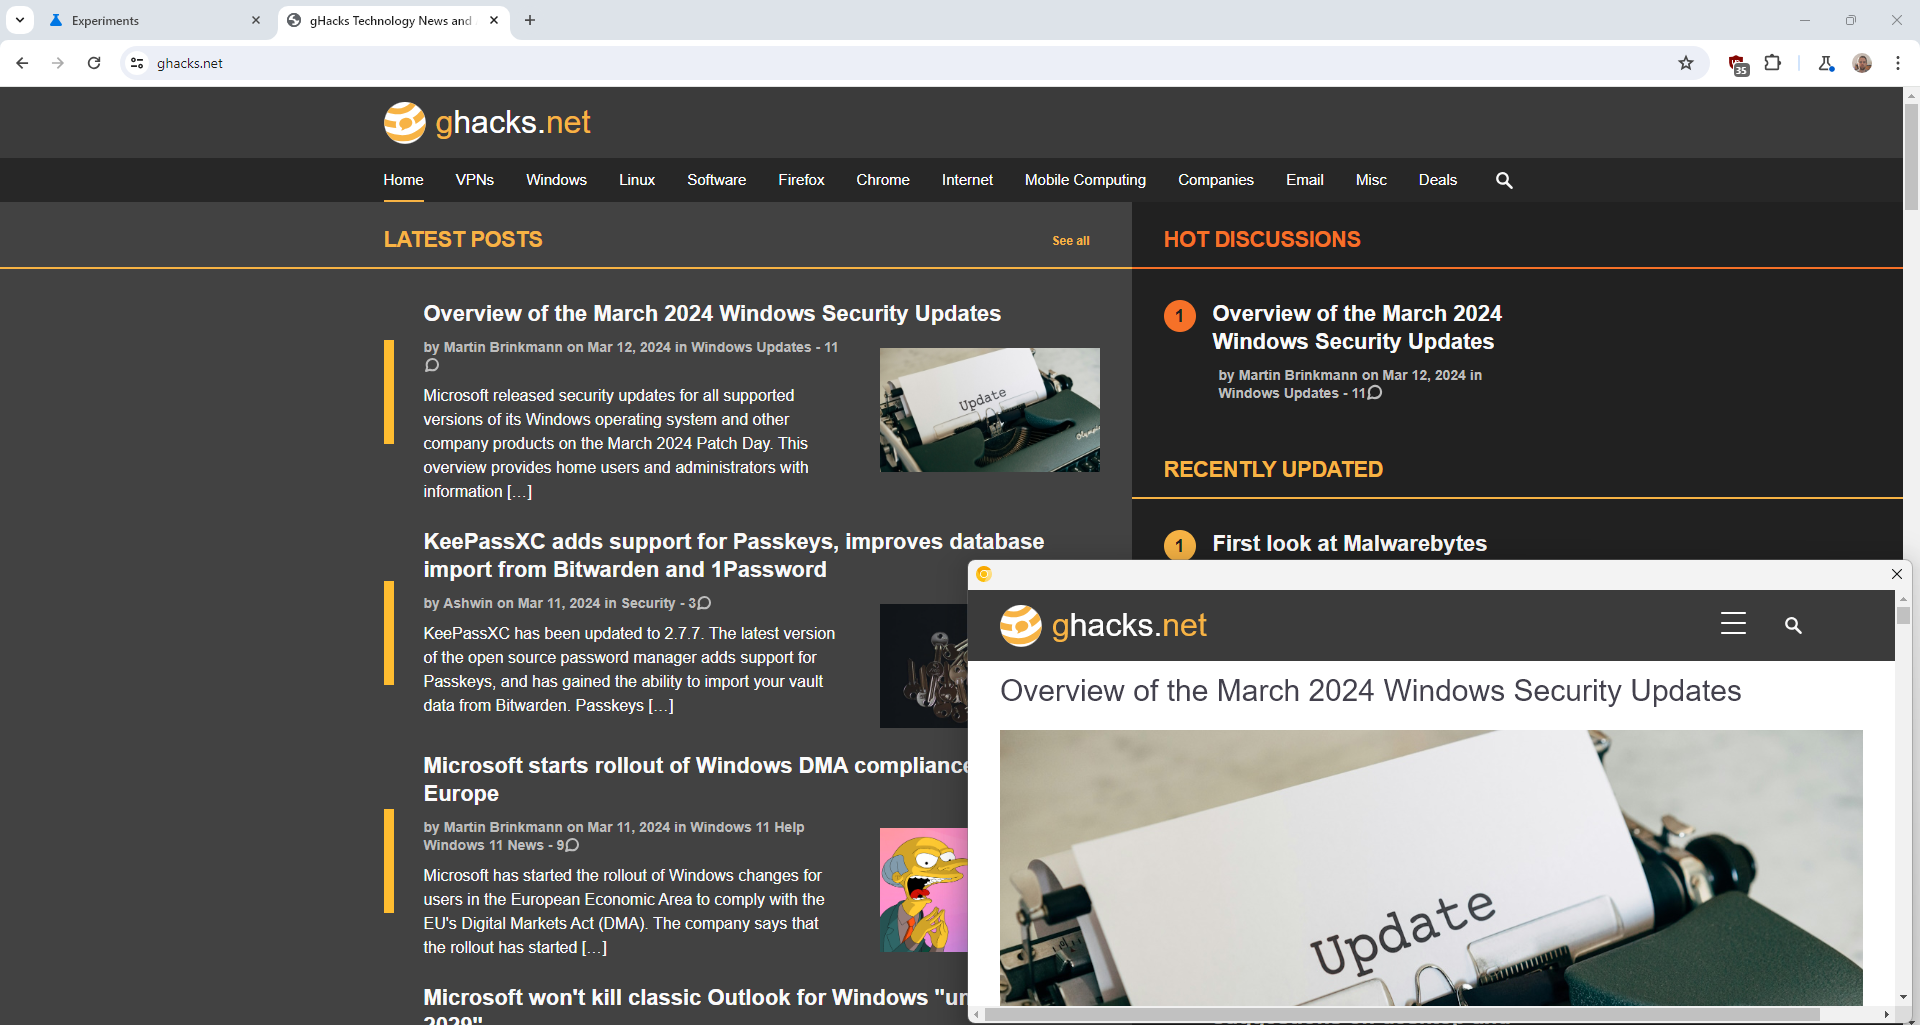Open the Companies nav category

[1215, 180]
